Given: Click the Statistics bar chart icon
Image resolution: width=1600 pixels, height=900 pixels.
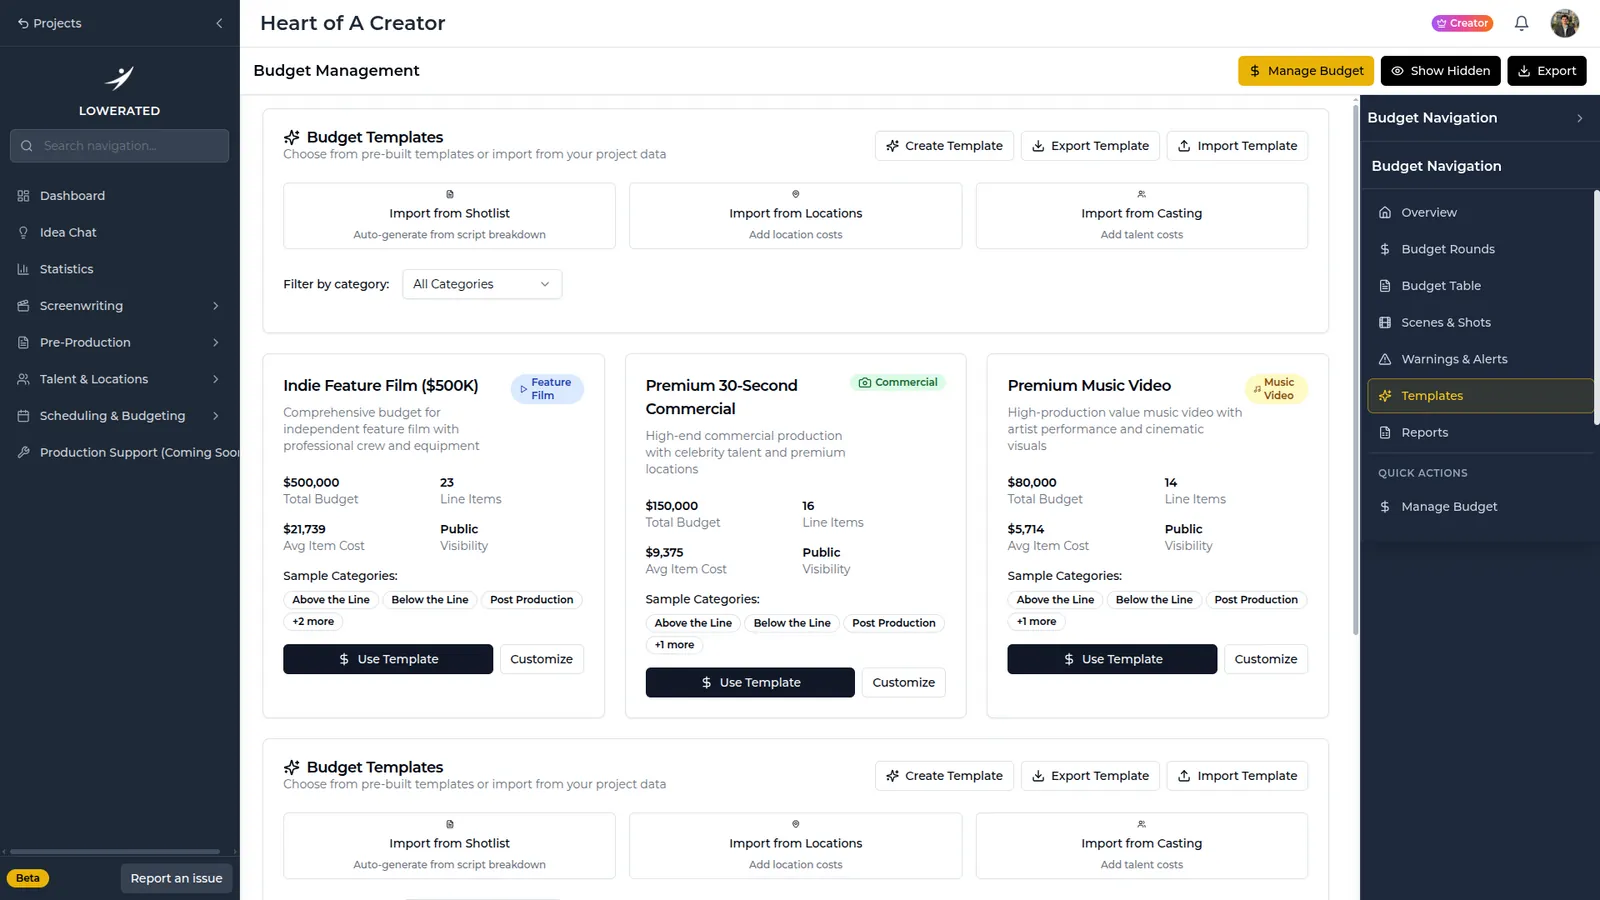Looking at the screenshot, I should (x=23, y=269).
